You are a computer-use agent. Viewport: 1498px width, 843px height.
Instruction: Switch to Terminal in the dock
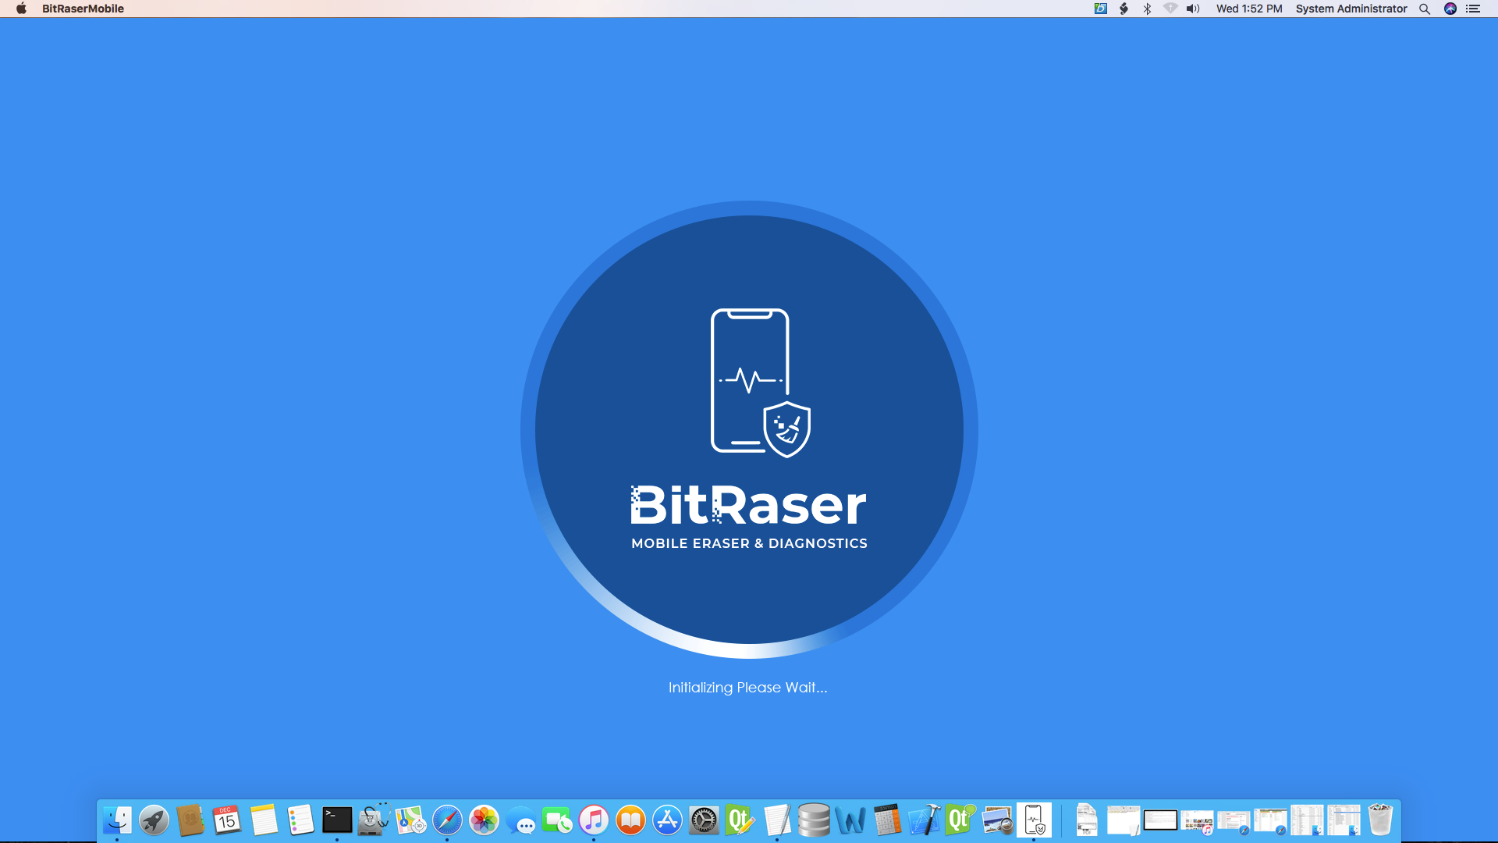(337, 820)
